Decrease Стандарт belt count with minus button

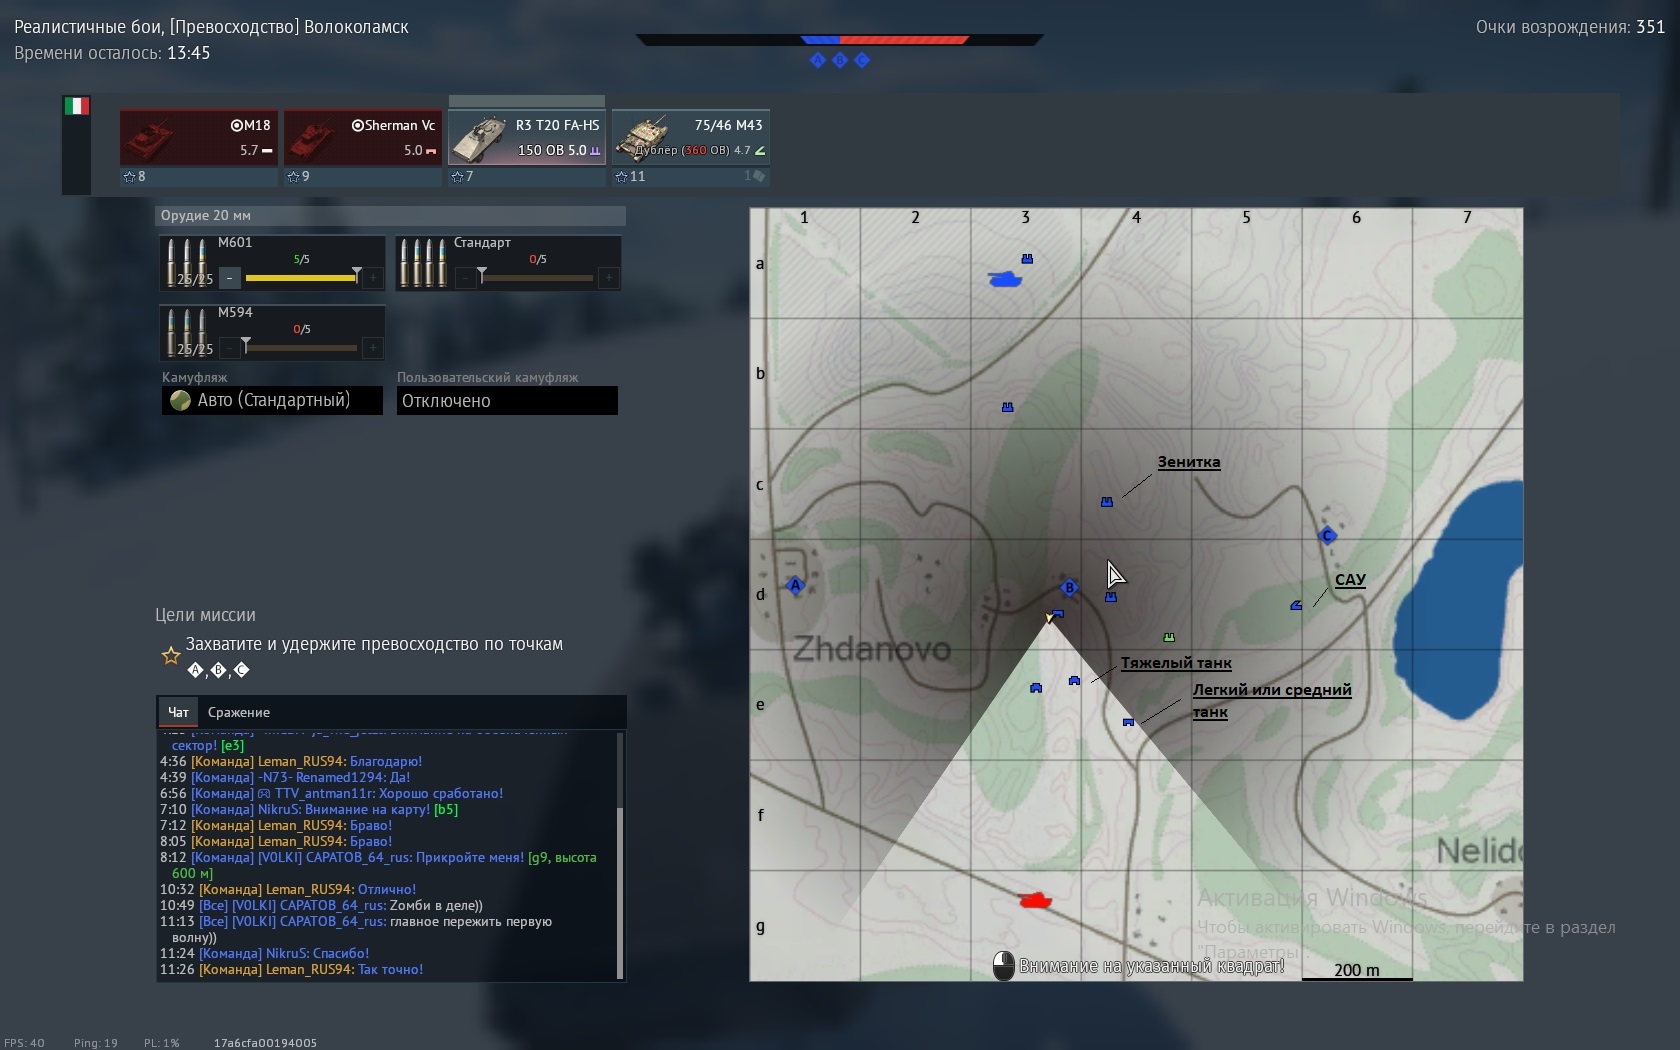(466, 278)
